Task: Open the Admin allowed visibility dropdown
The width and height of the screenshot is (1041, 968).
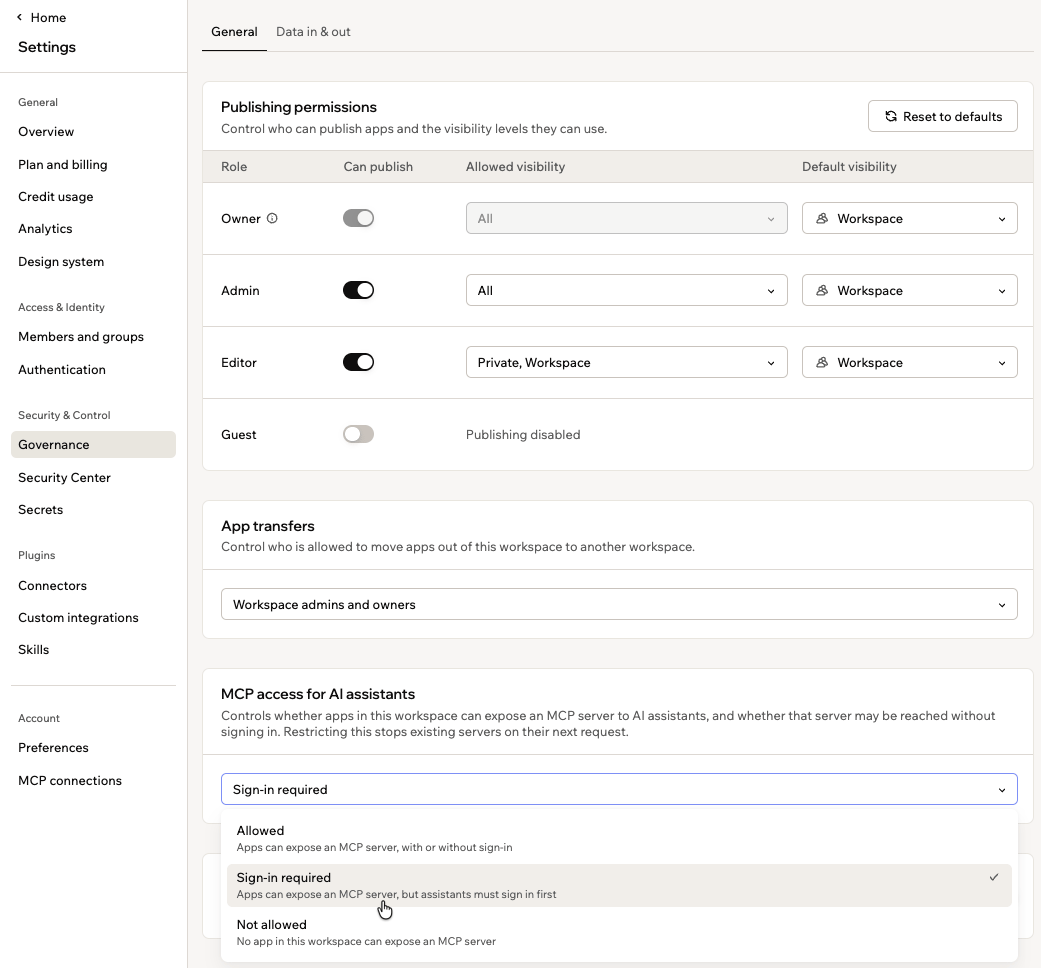Action: tap(627, 290)
